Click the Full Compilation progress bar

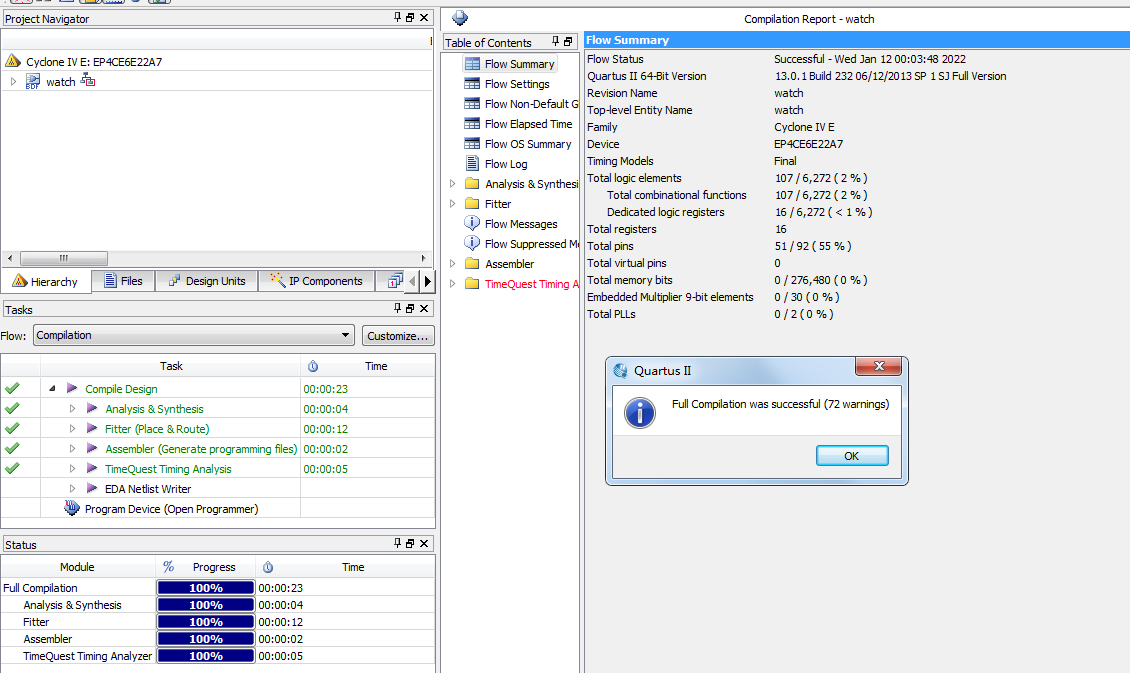click(x=205, y=588)
